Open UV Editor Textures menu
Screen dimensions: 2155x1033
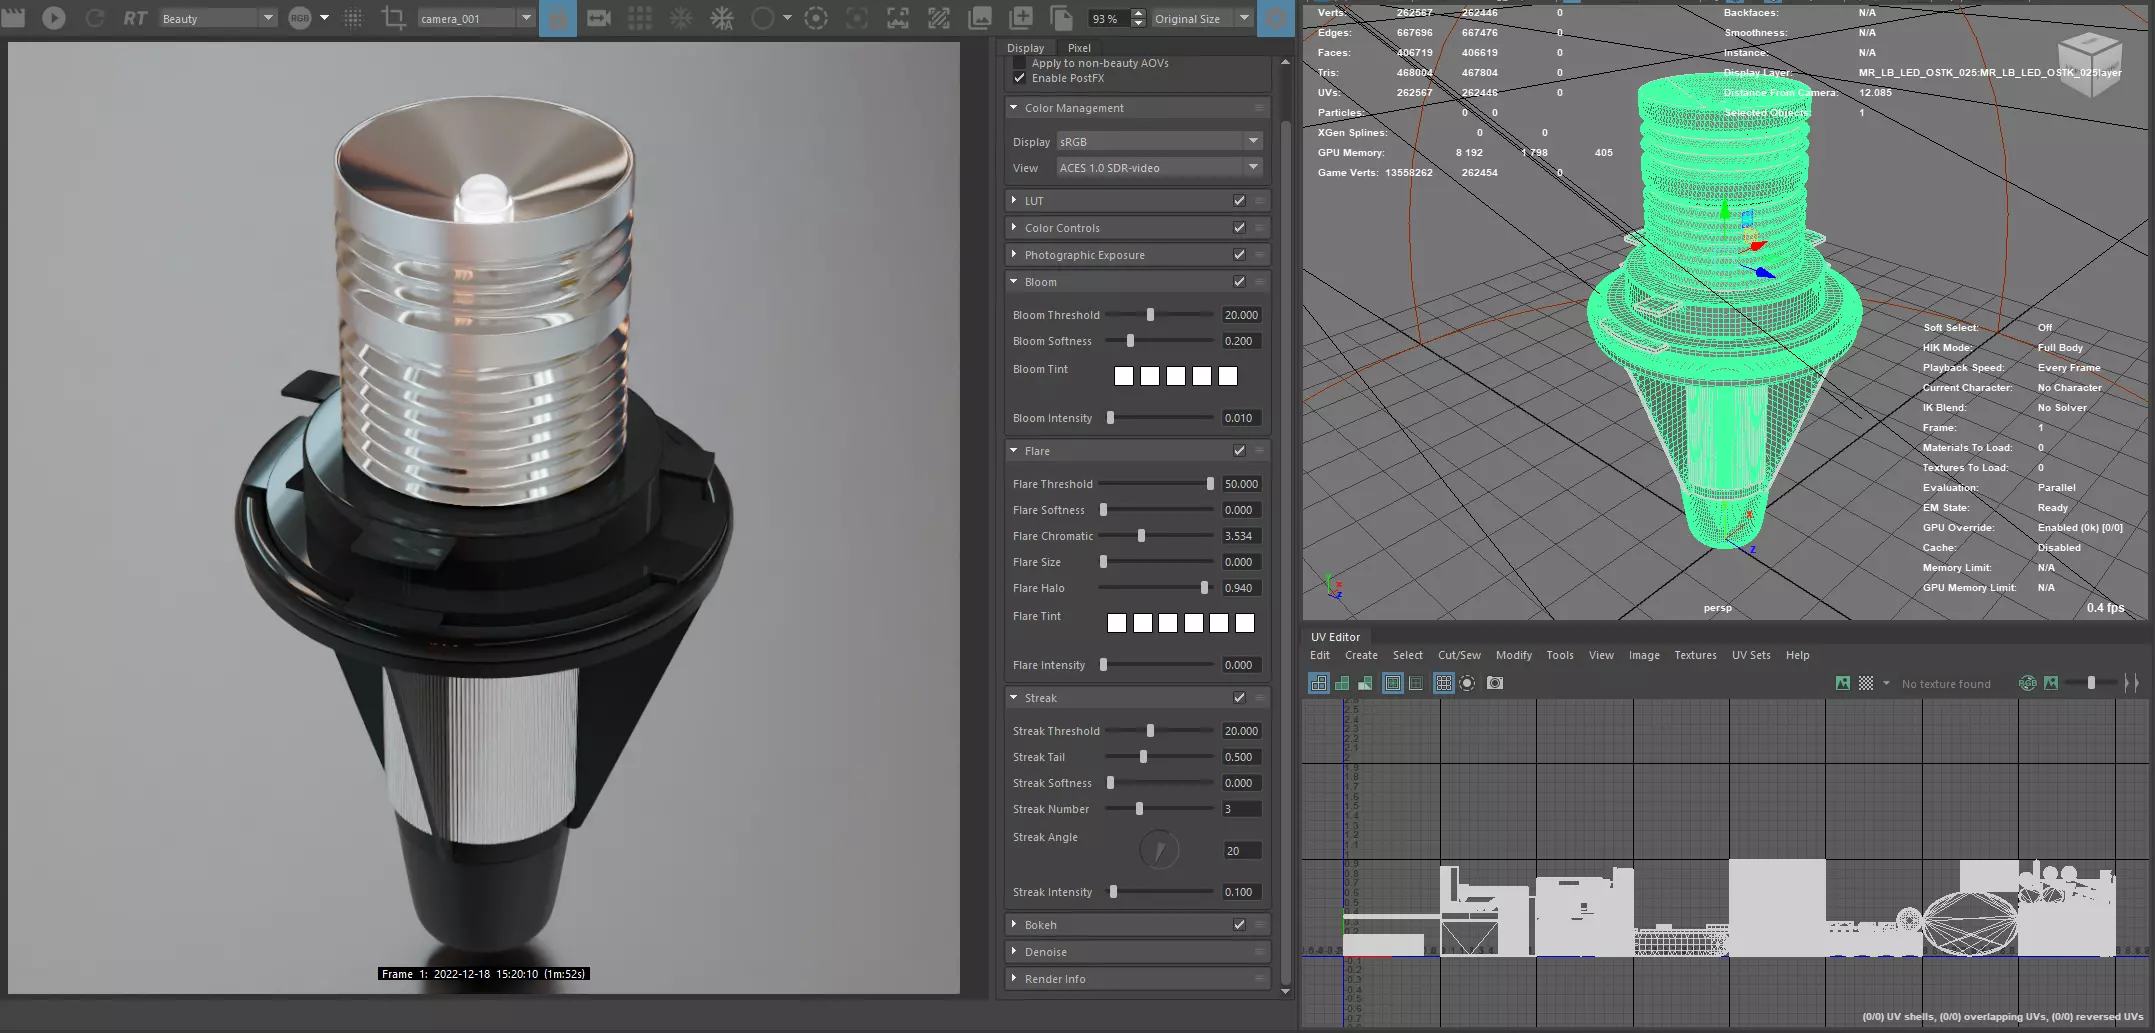(x=1695, y=655)
